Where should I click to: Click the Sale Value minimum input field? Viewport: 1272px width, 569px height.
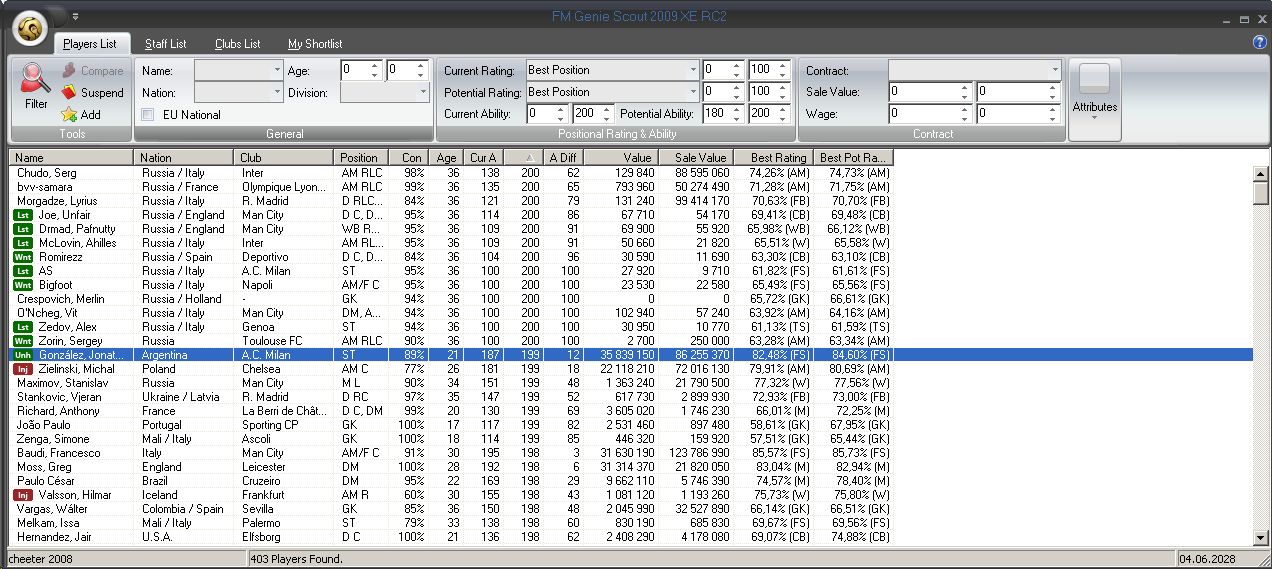[x=924, y=92]
